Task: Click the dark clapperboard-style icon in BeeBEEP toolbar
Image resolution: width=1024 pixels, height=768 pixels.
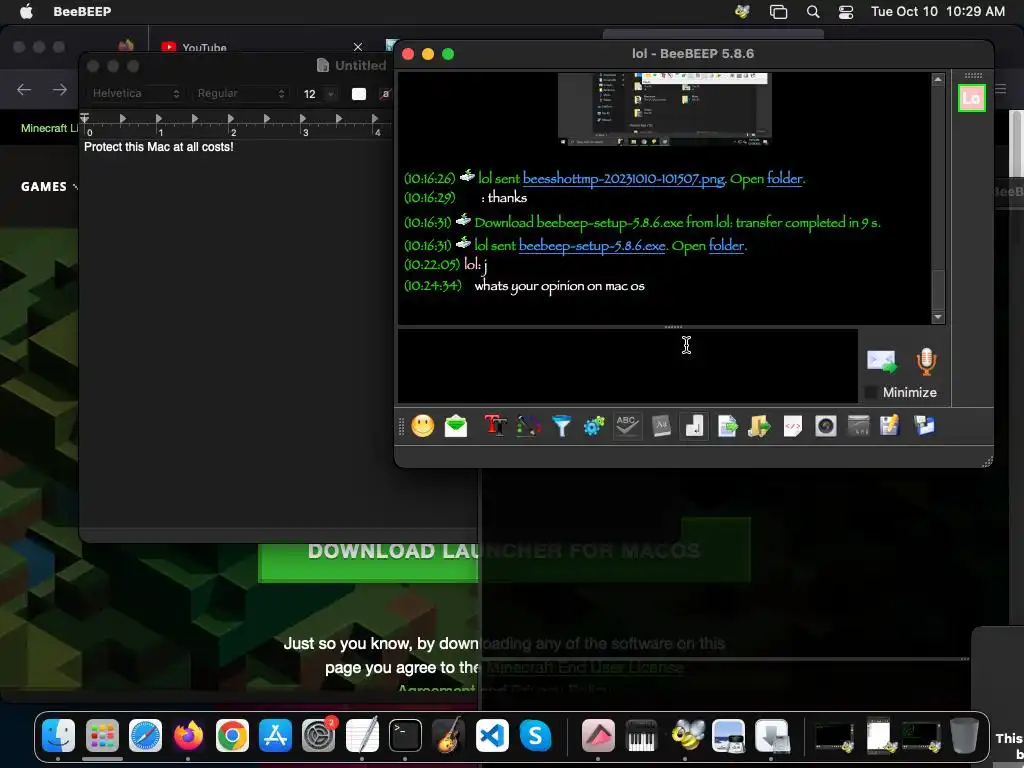Action: point(858,426)
